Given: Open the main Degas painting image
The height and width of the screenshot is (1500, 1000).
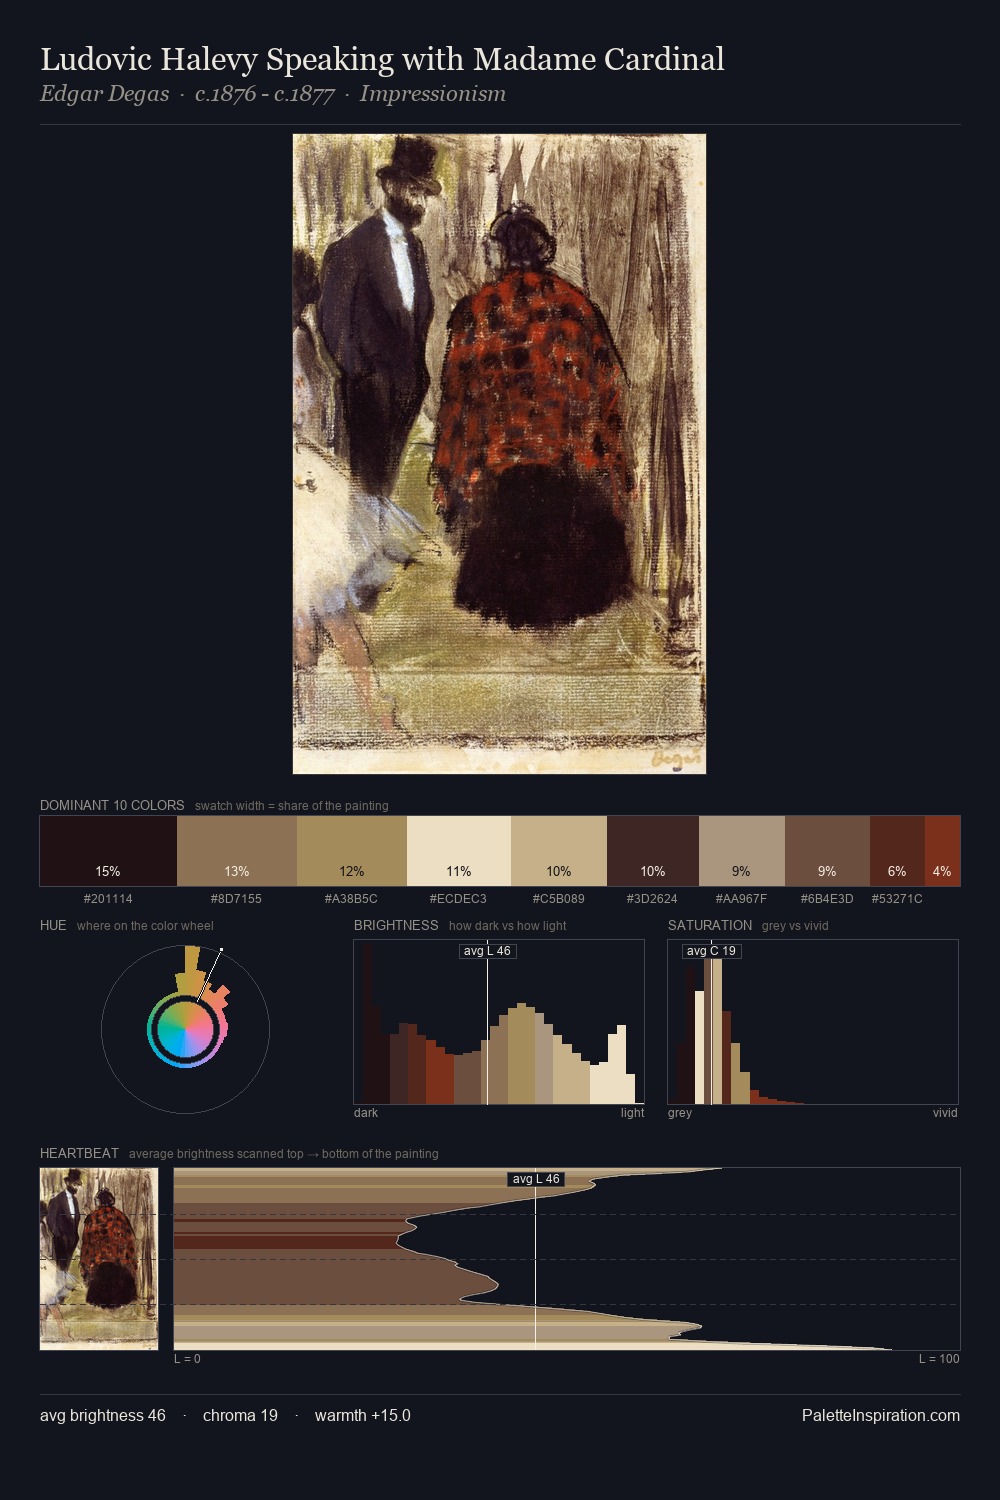Looking at the screenshot, I should (x=499, y=454).
